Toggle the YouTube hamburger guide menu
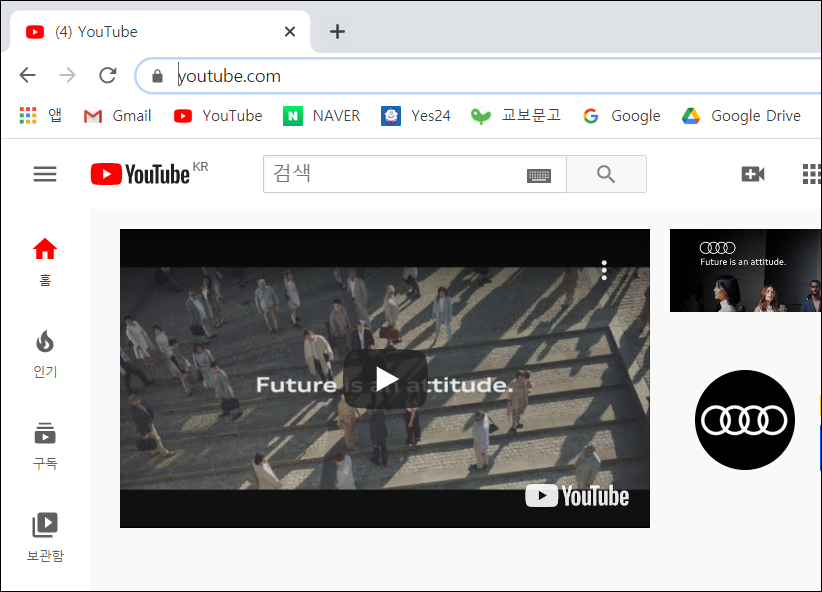 [45, 174]
